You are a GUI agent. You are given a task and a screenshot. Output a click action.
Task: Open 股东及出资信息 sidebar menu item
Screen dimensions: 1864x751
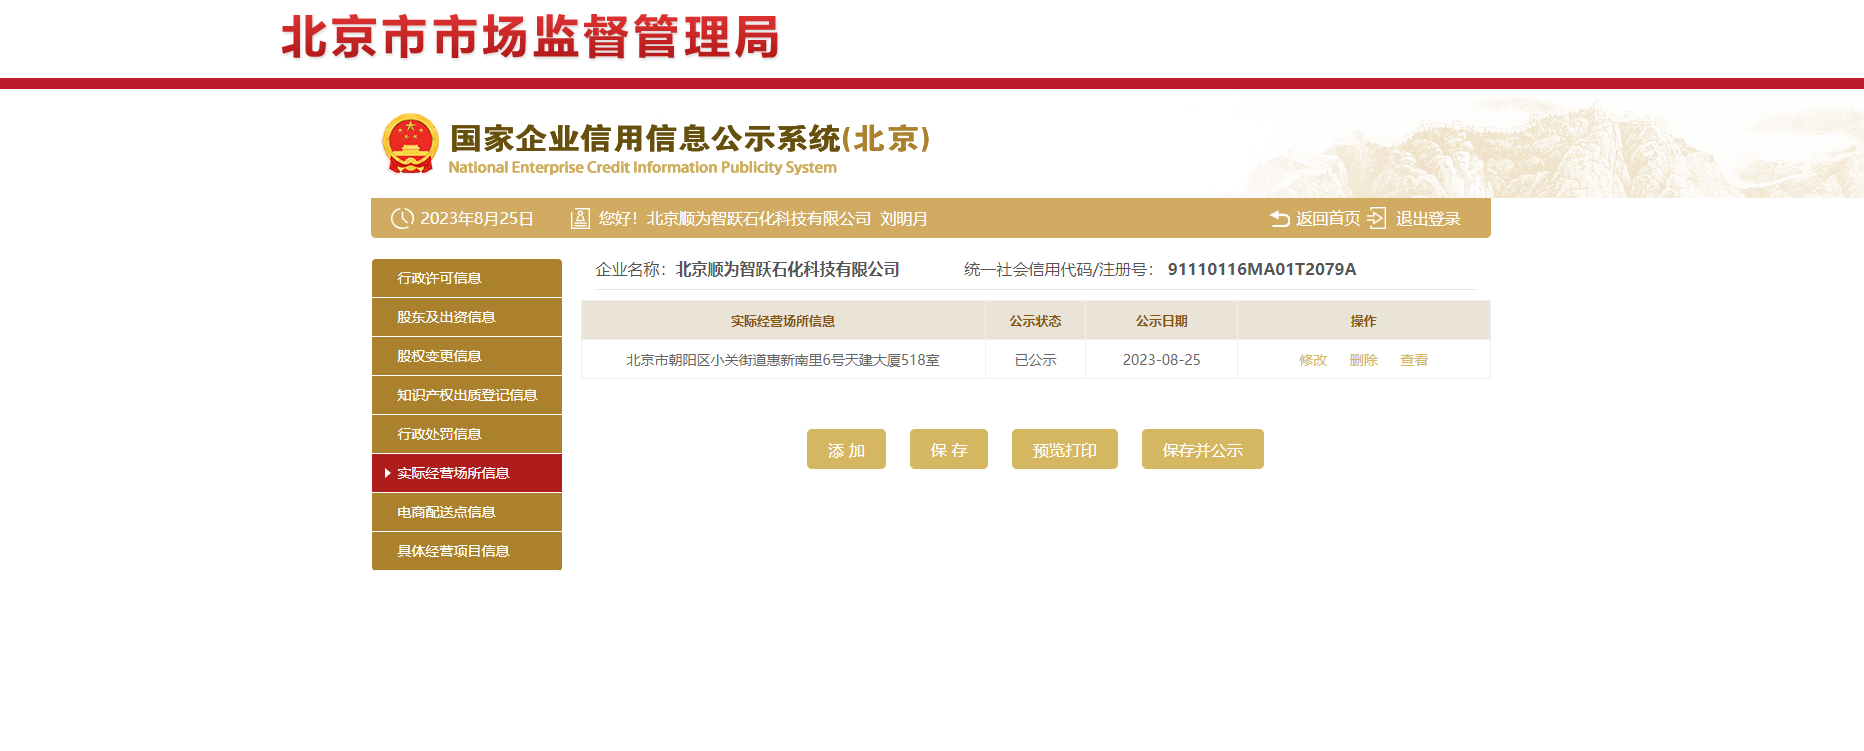coord(467,317)
